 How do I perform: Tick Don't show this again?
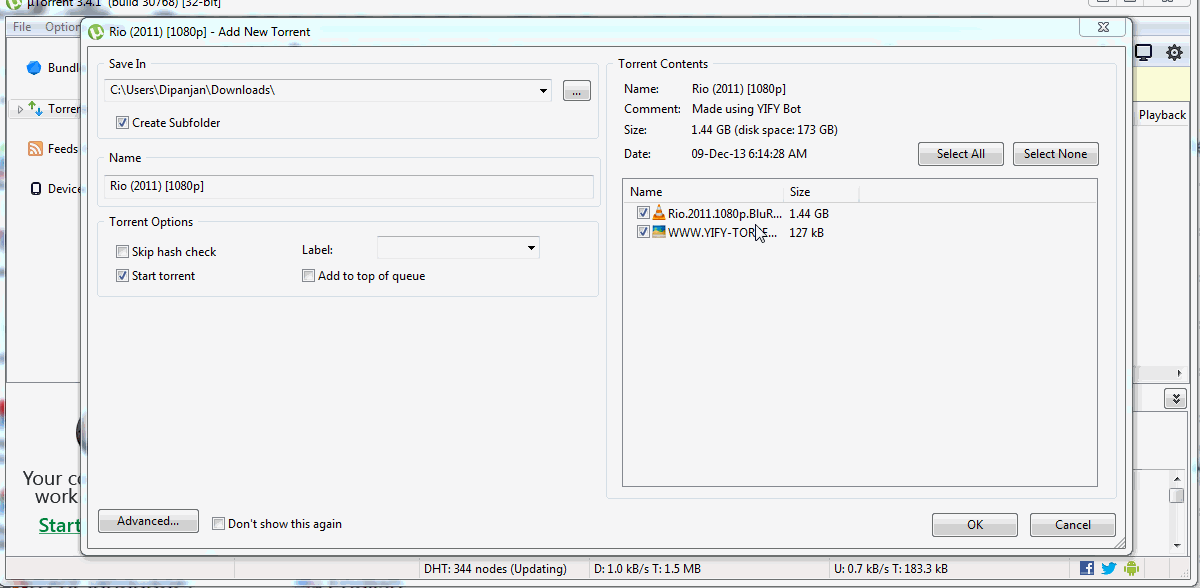[218, 524]
